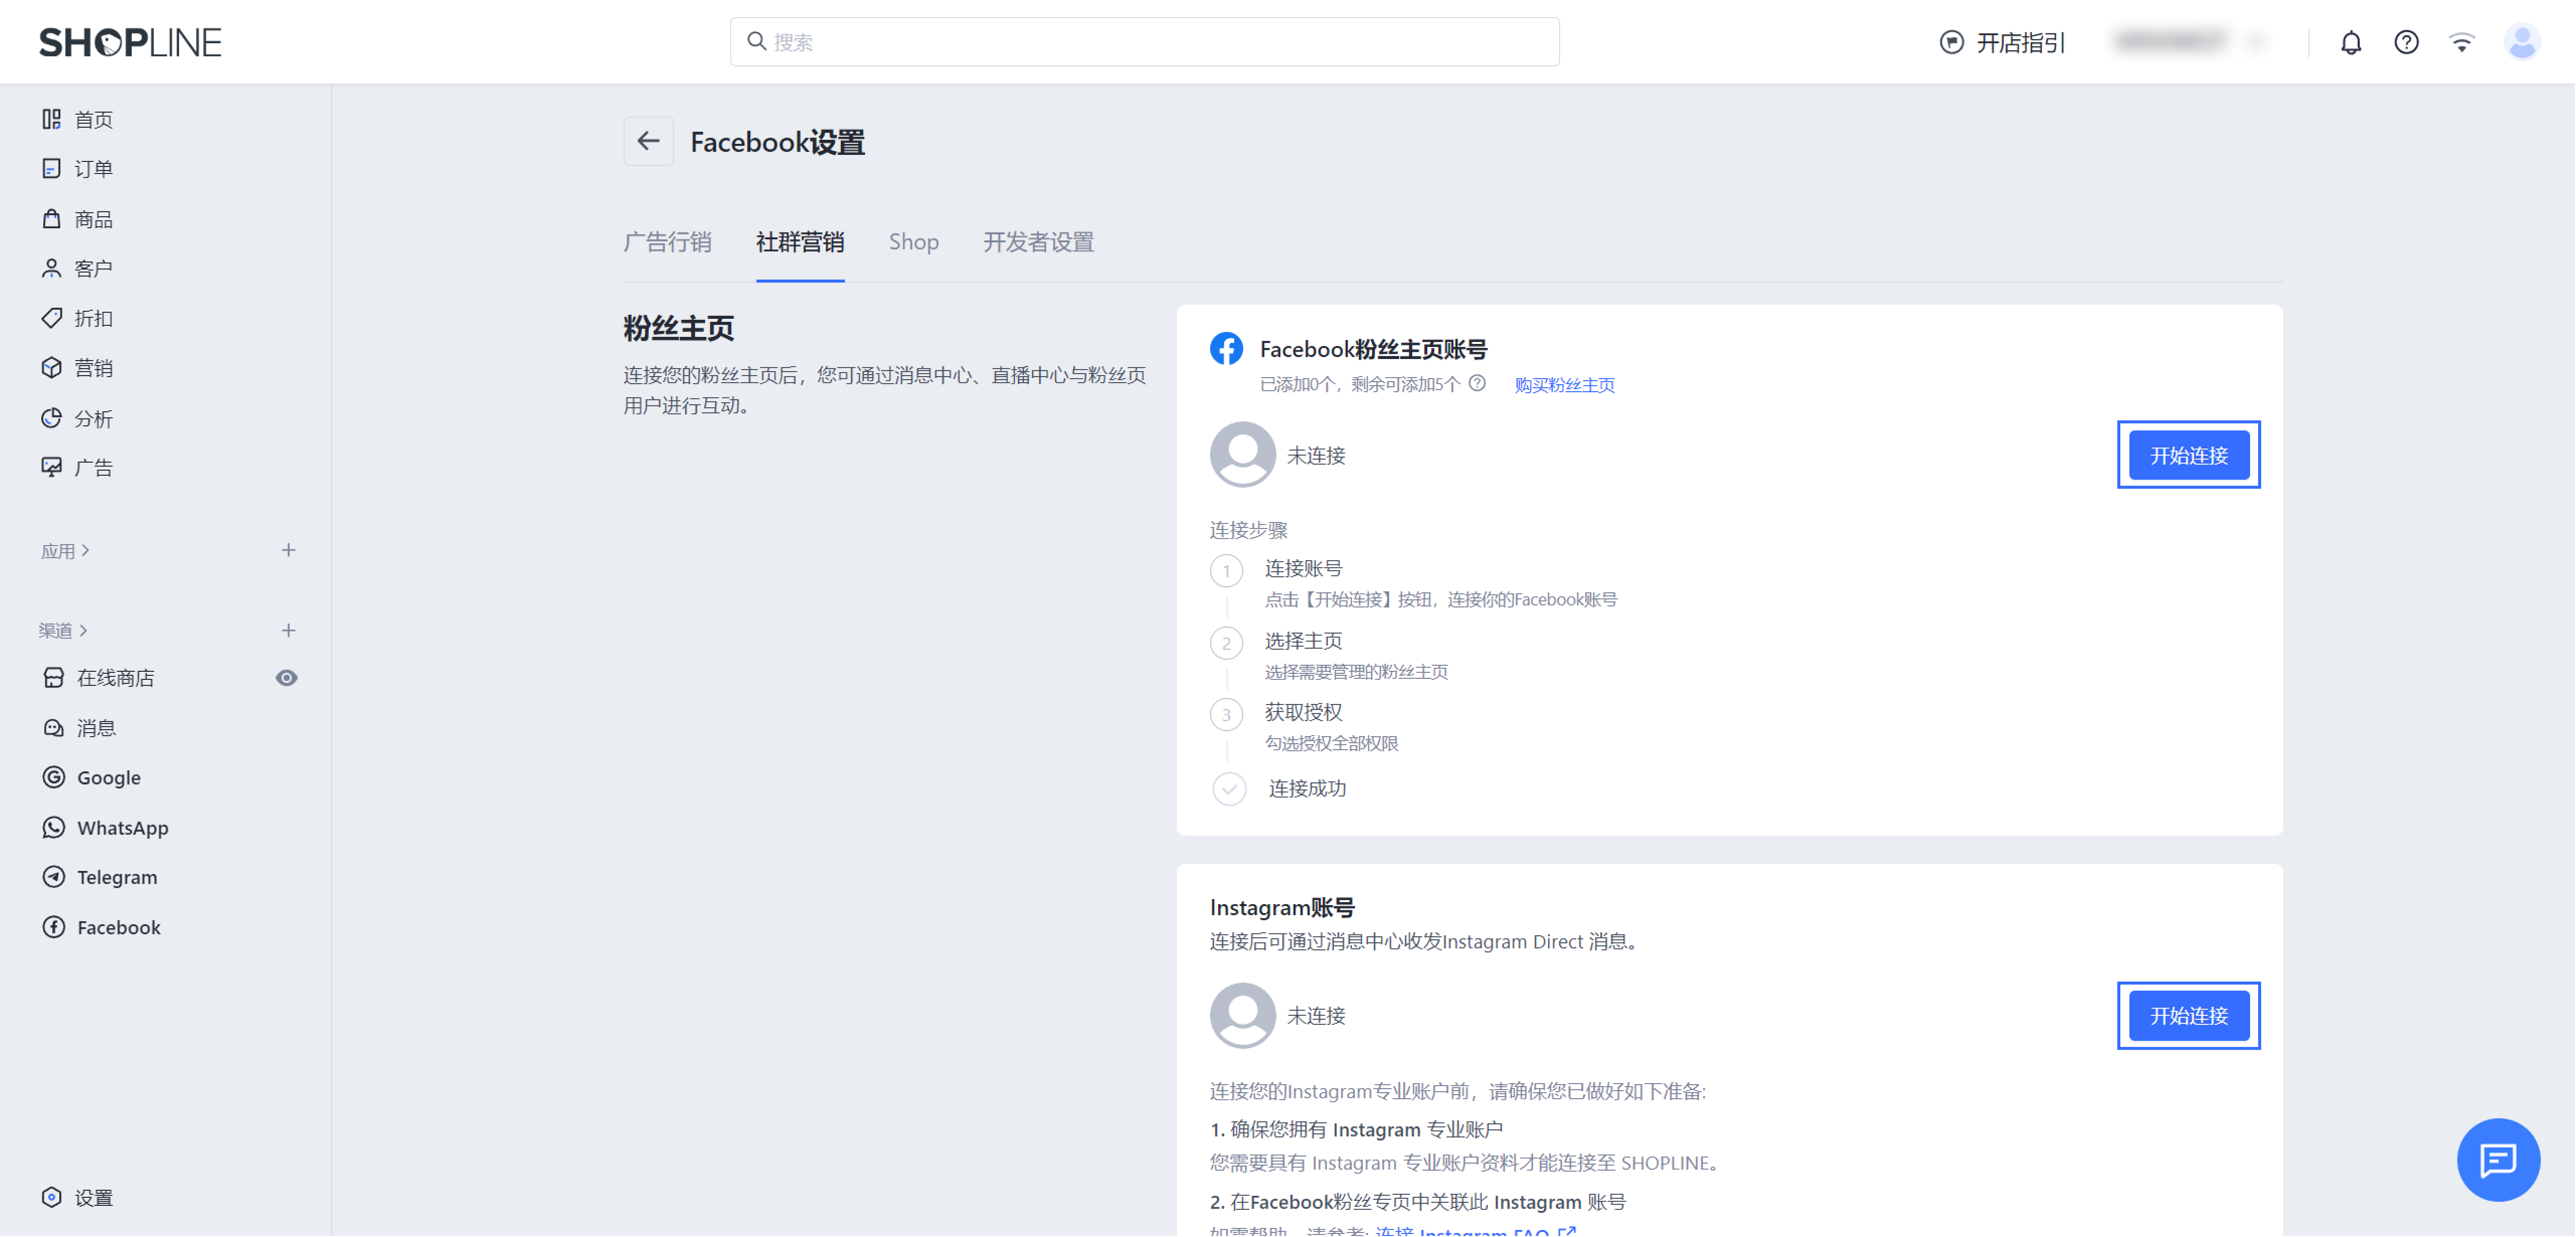Viewport: 2576px width, 1237px height.
Task: Click the back arrow beside Facebook设置
Action: (x=649, y=141)
